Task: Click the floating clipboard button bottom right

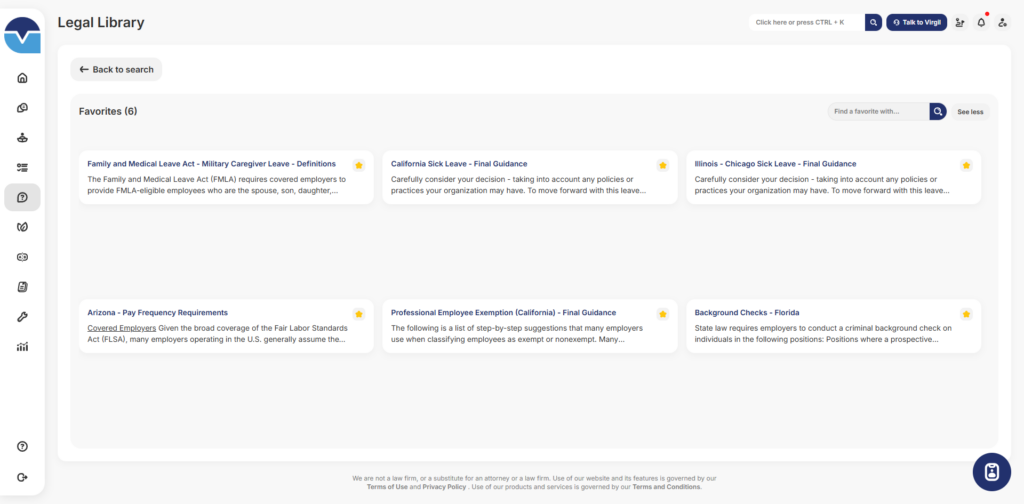Action: pos(991,472)
